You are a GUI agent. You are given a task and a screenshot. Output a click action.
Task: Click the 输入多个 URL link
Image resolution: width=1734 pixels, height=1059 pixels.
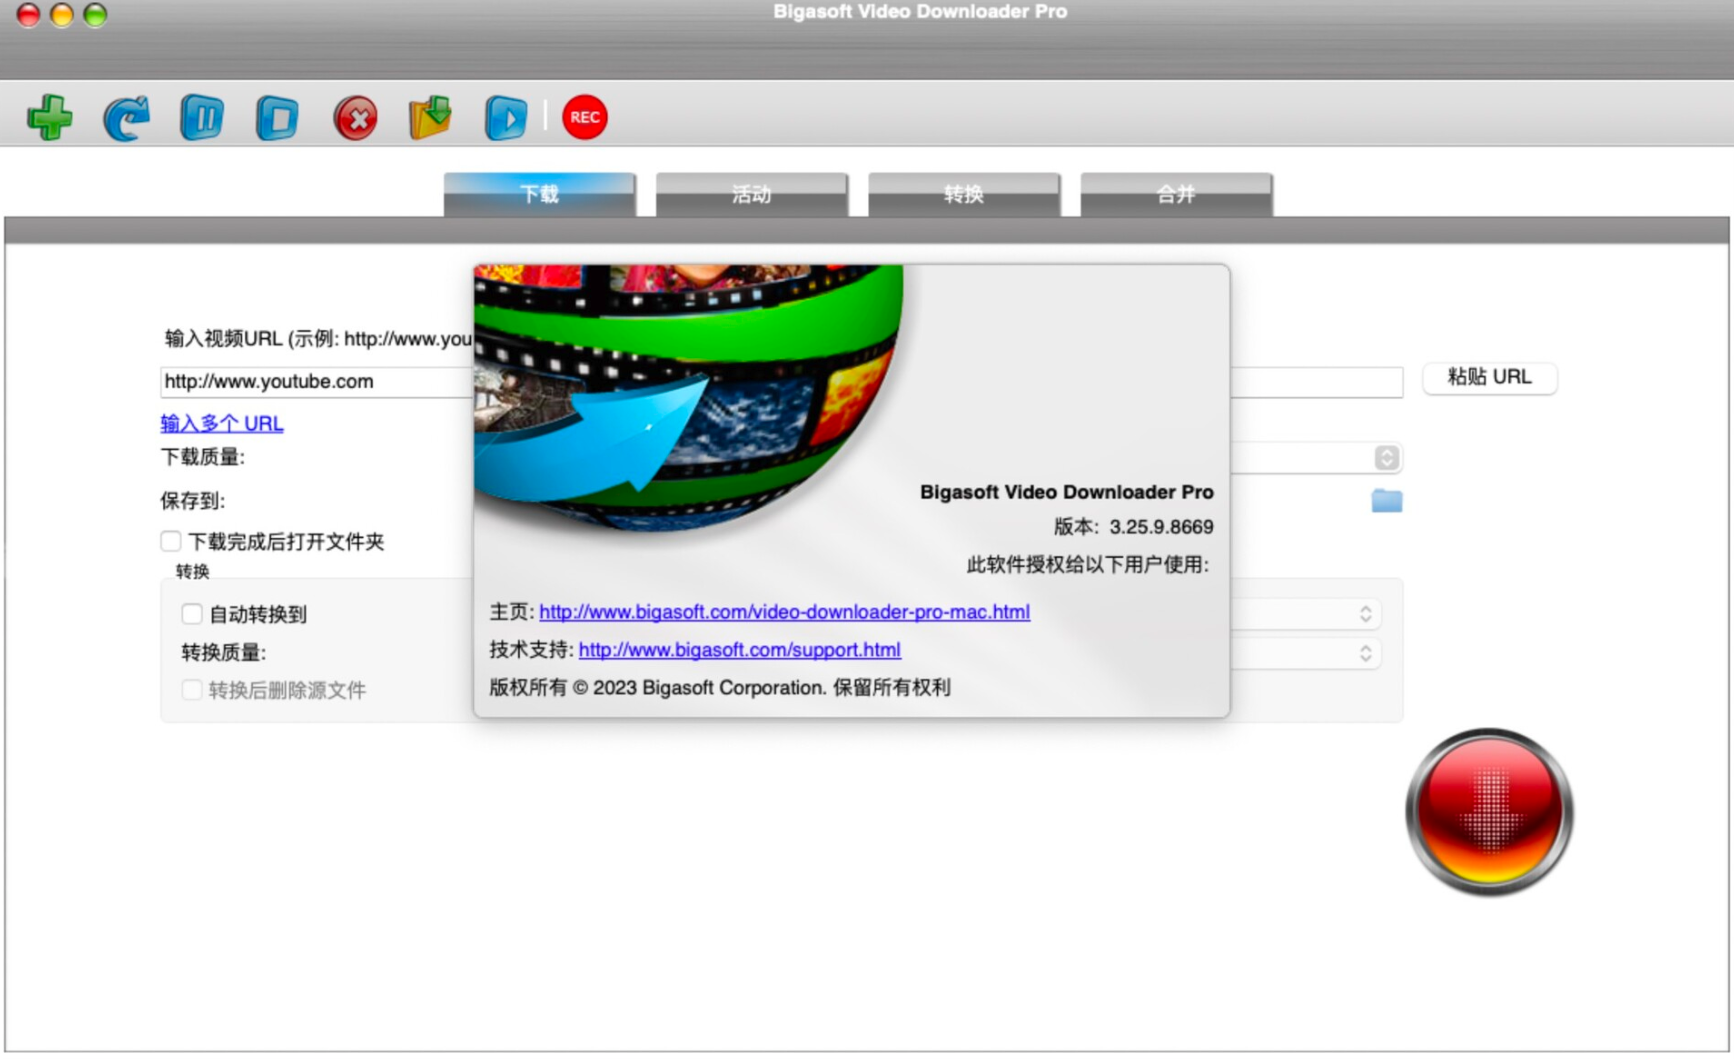[x=222, y=423]
